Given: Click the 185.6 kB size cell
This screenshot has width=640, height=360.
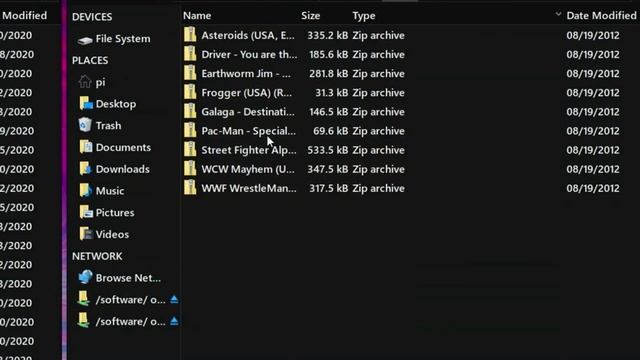Looking at the screenshot, I should (329, 55).
